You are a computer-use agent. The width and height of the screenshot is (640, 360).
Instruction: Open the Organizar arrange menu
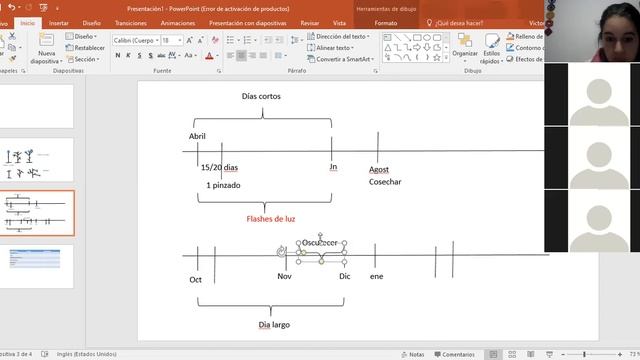click(x=464, y=48)
